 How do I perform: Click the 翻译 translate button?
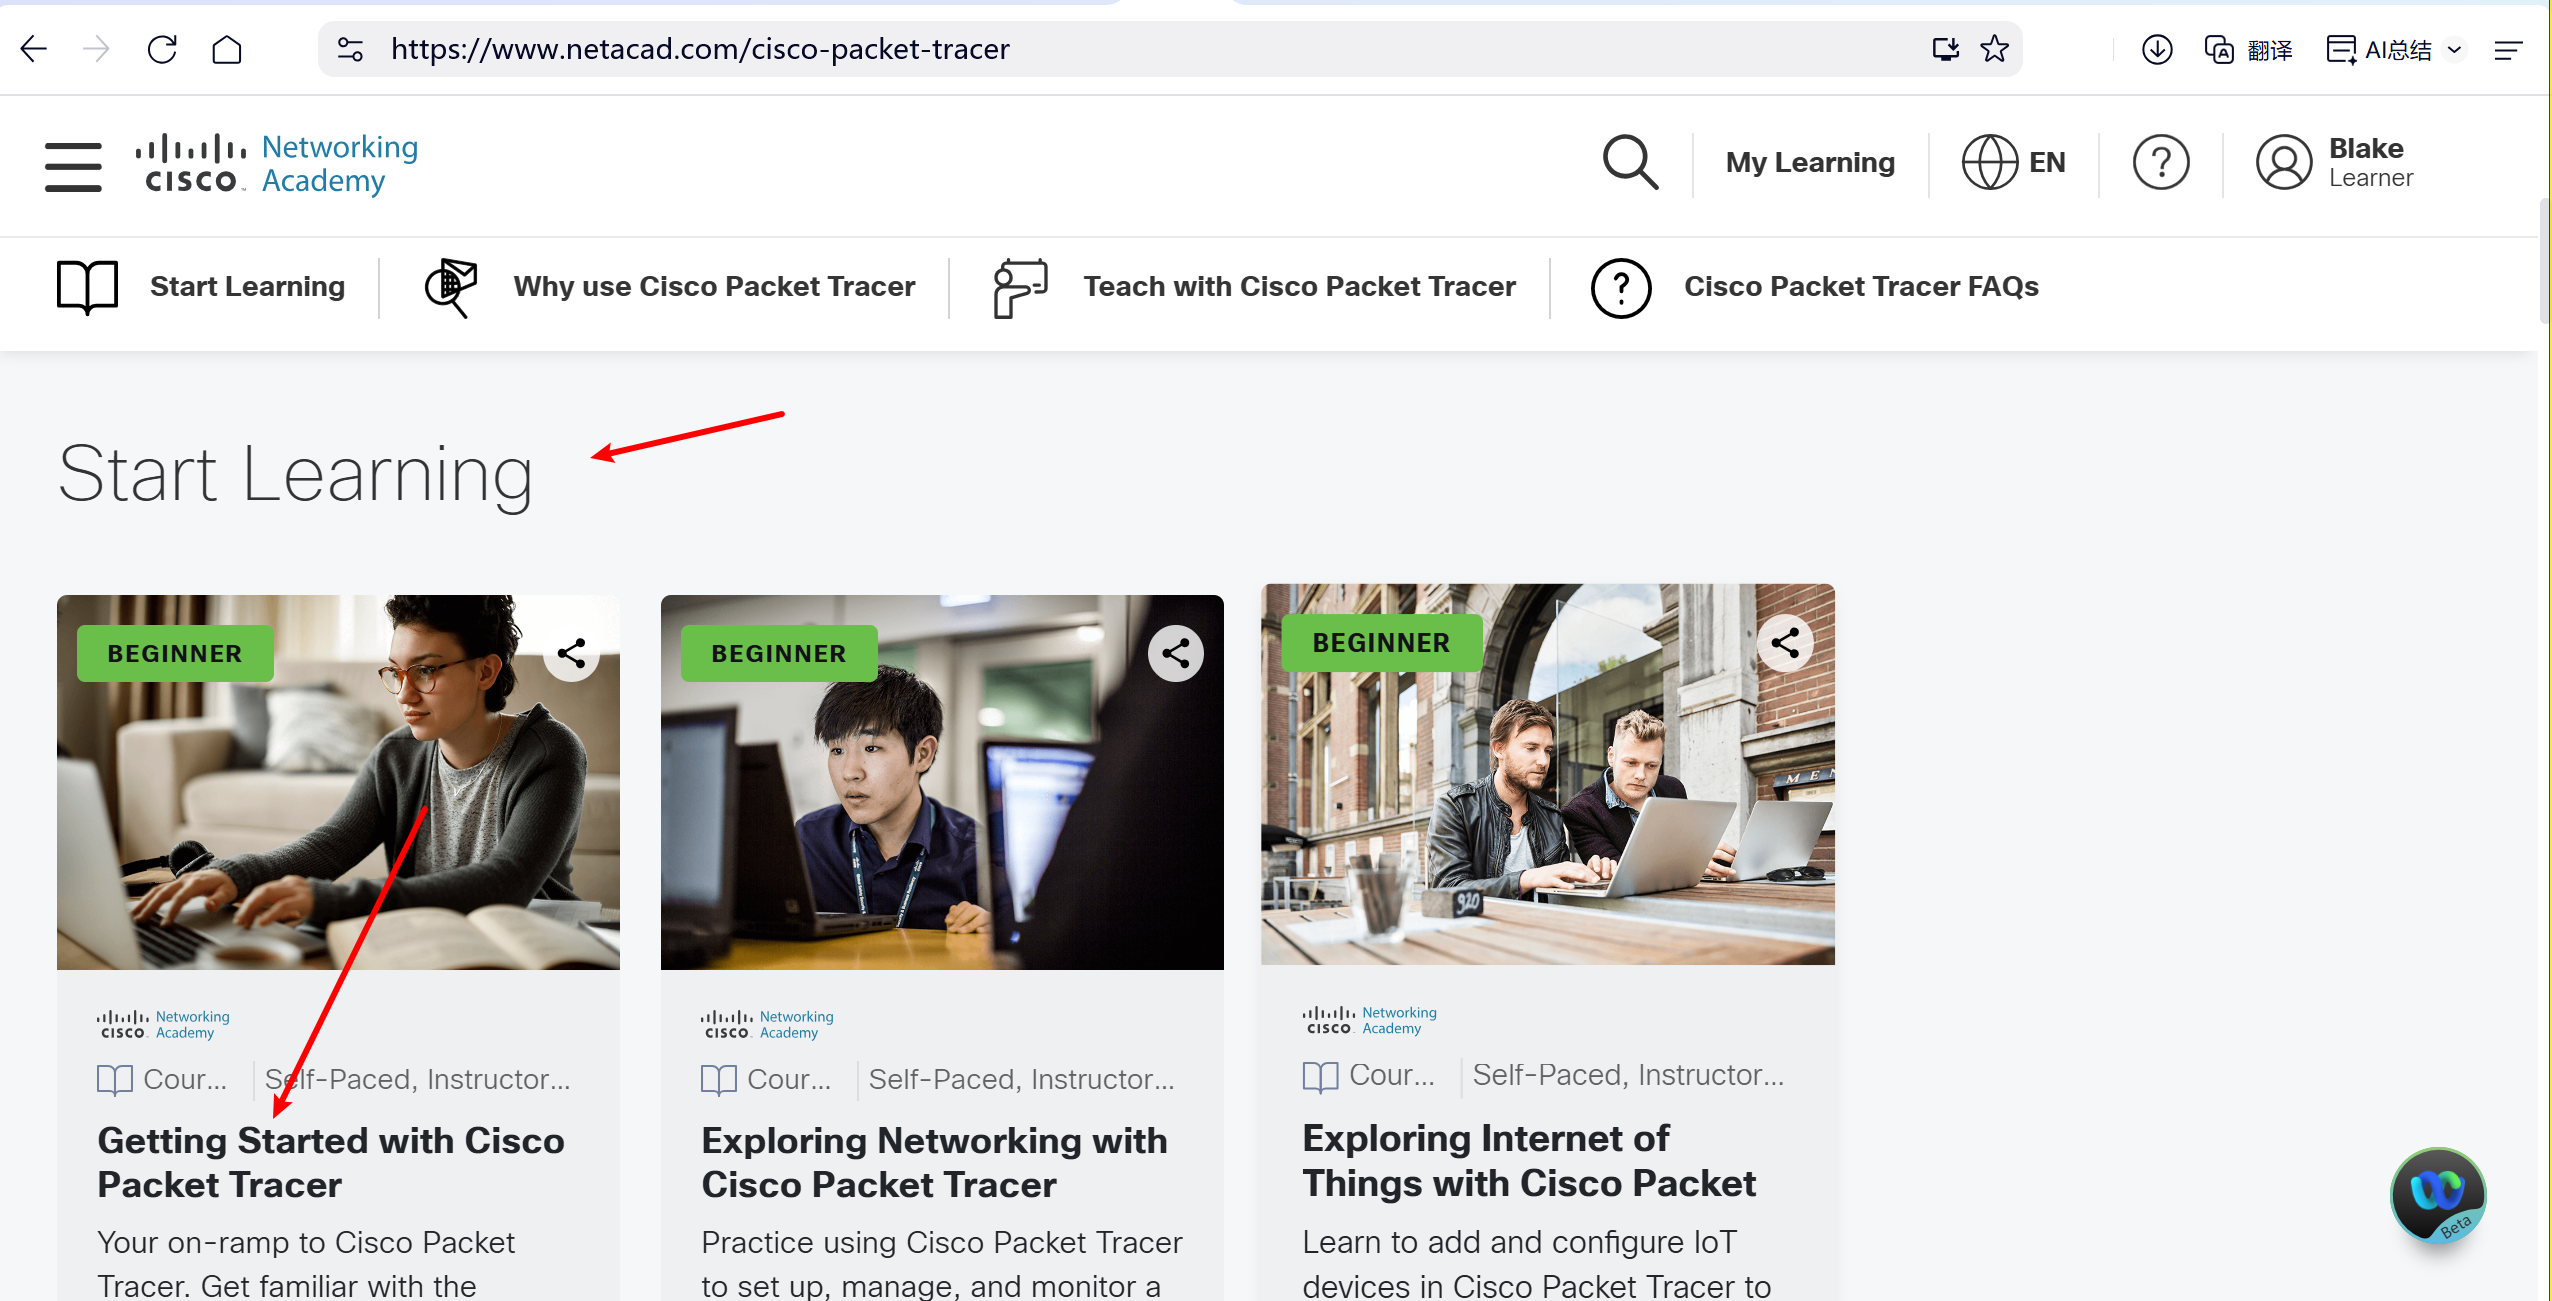tap(2249, 49)
